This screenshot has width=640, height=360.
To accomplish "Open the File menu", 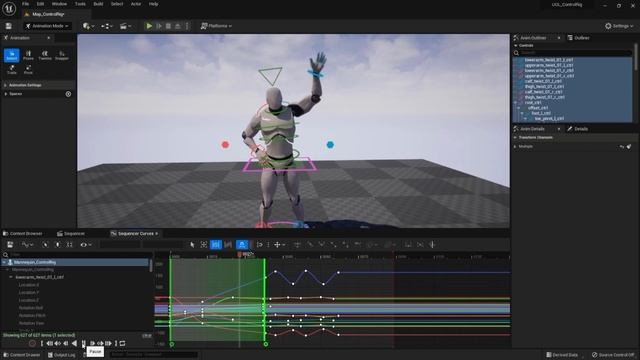I will [25, 4].
